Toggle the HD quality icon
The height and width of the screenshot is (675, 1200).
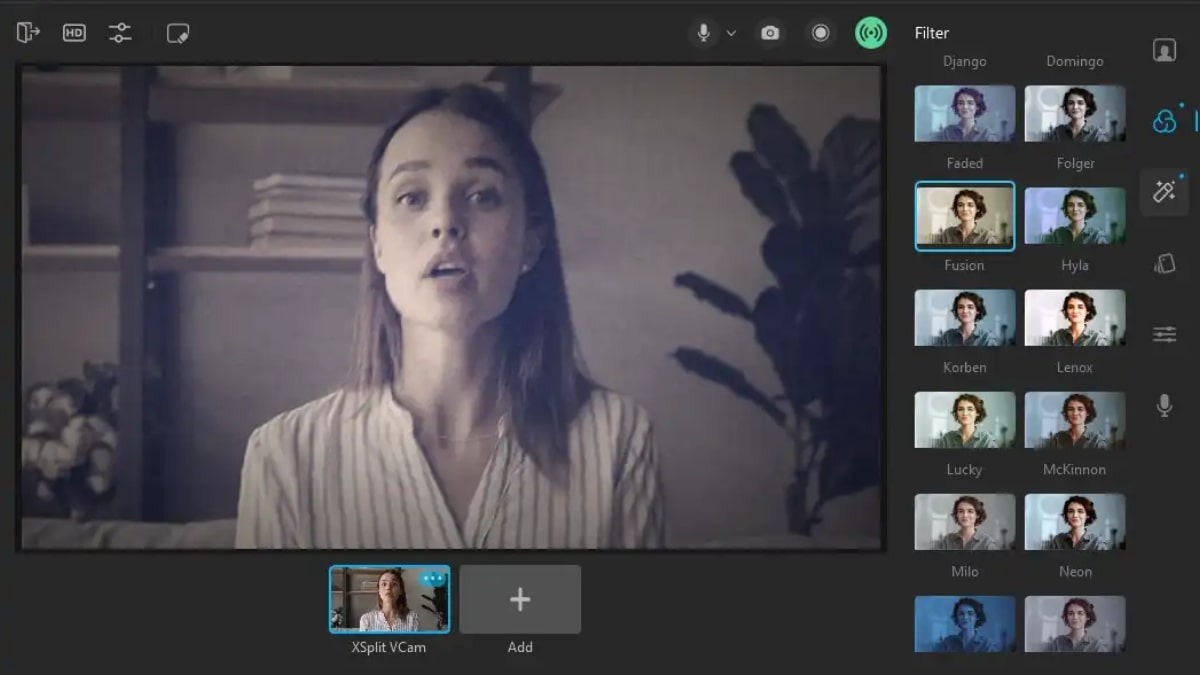[74, 33]
